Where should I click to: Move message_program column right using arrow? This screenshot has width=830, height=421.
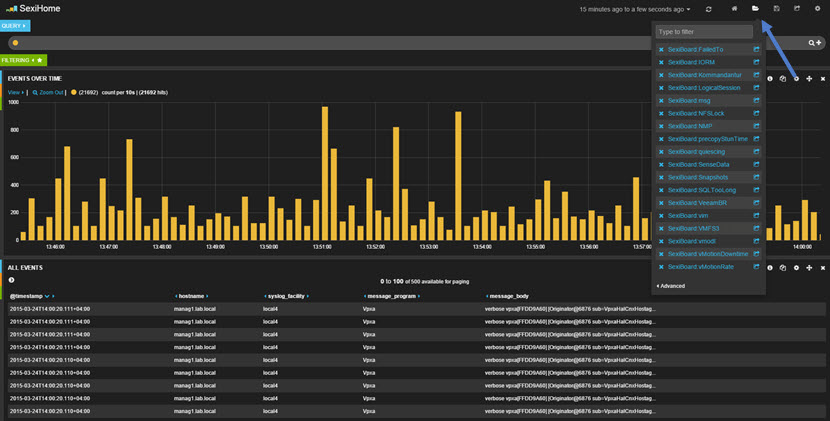pyautogui.click(x=419, y=297)
